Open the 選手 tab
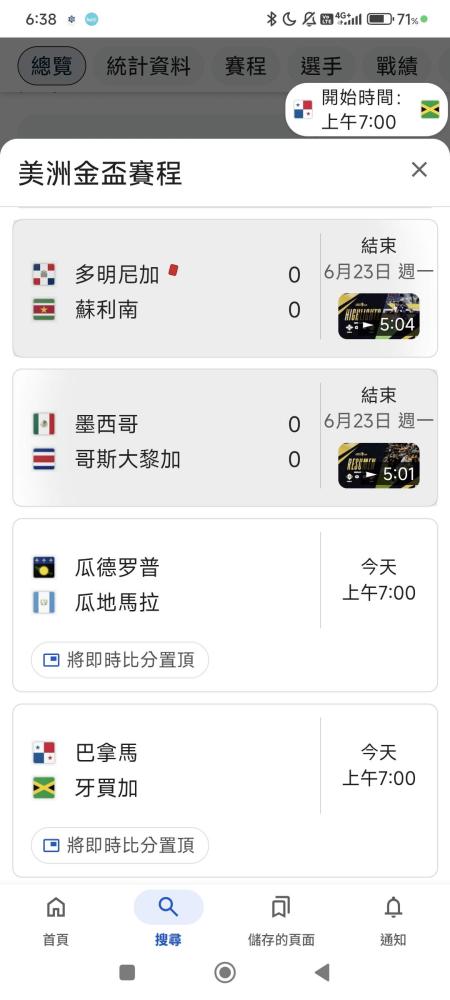The height and width of the screenshot is (1000, 450). click(x=321, y=66)
